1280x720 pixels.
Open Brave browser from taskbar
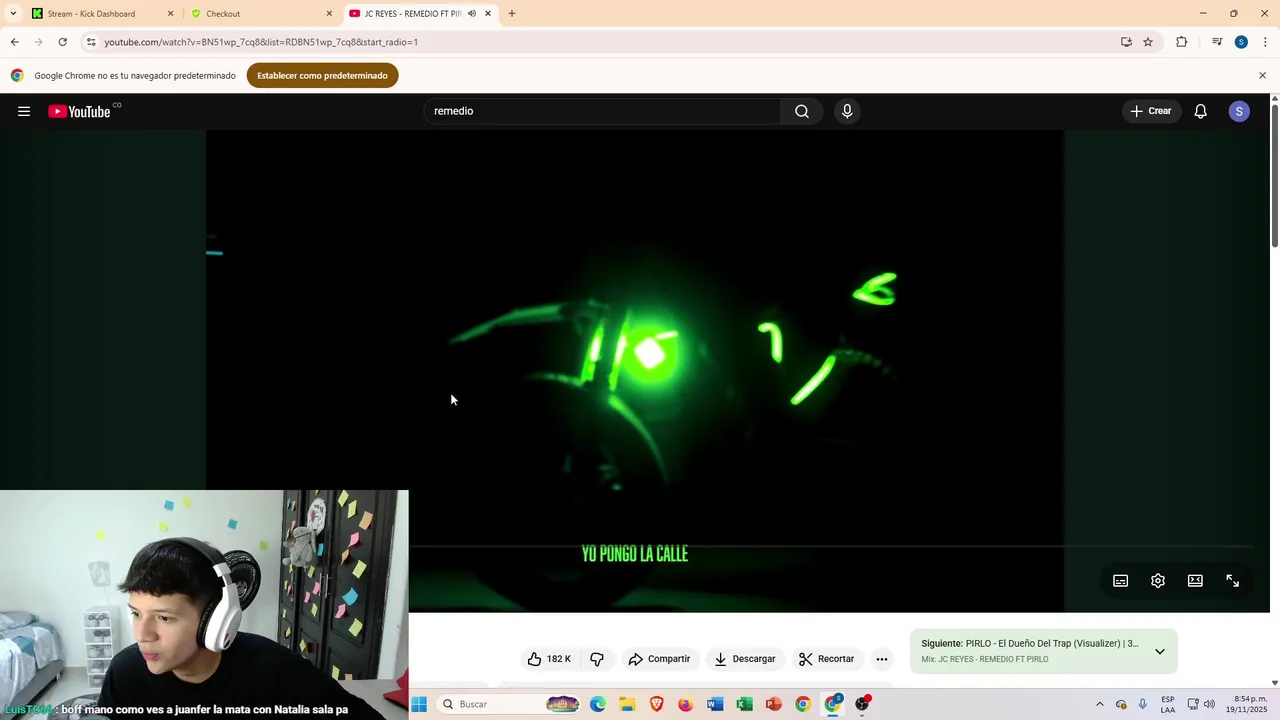pos(656,704)
